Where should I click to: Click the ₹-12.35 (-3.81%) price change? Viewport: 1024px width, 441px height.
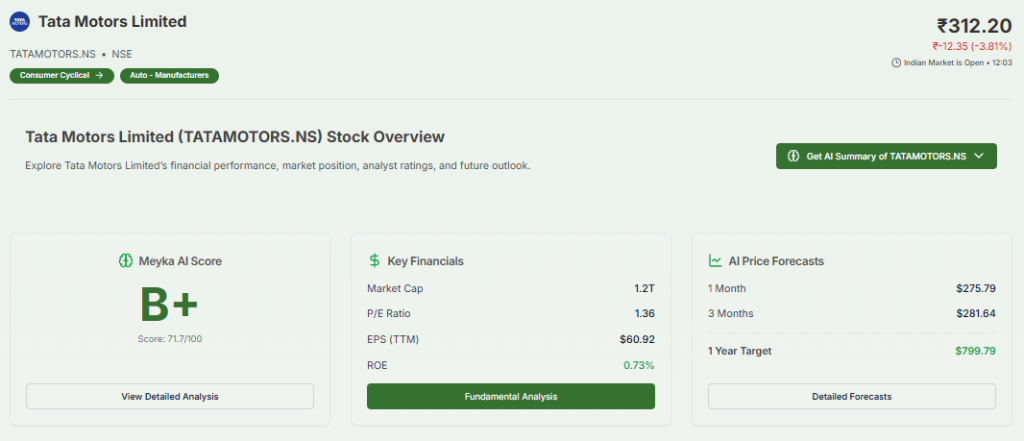pos(972,46)
